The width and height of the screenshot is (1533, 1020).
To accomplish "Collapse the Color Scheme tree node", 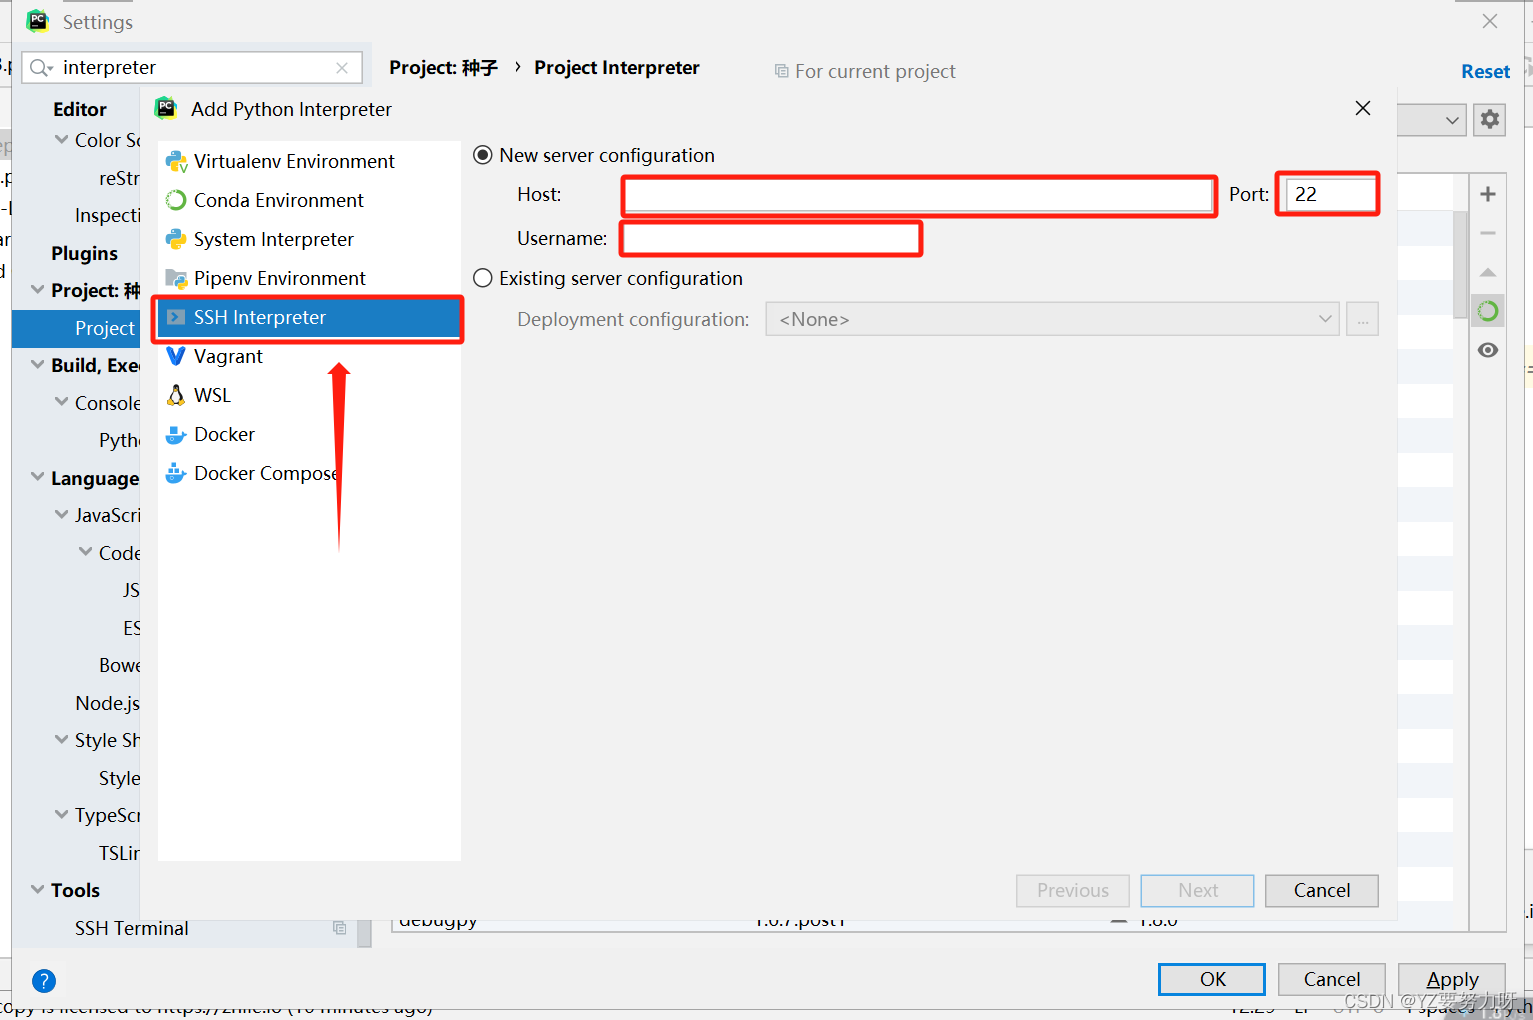I will [62, 140].
